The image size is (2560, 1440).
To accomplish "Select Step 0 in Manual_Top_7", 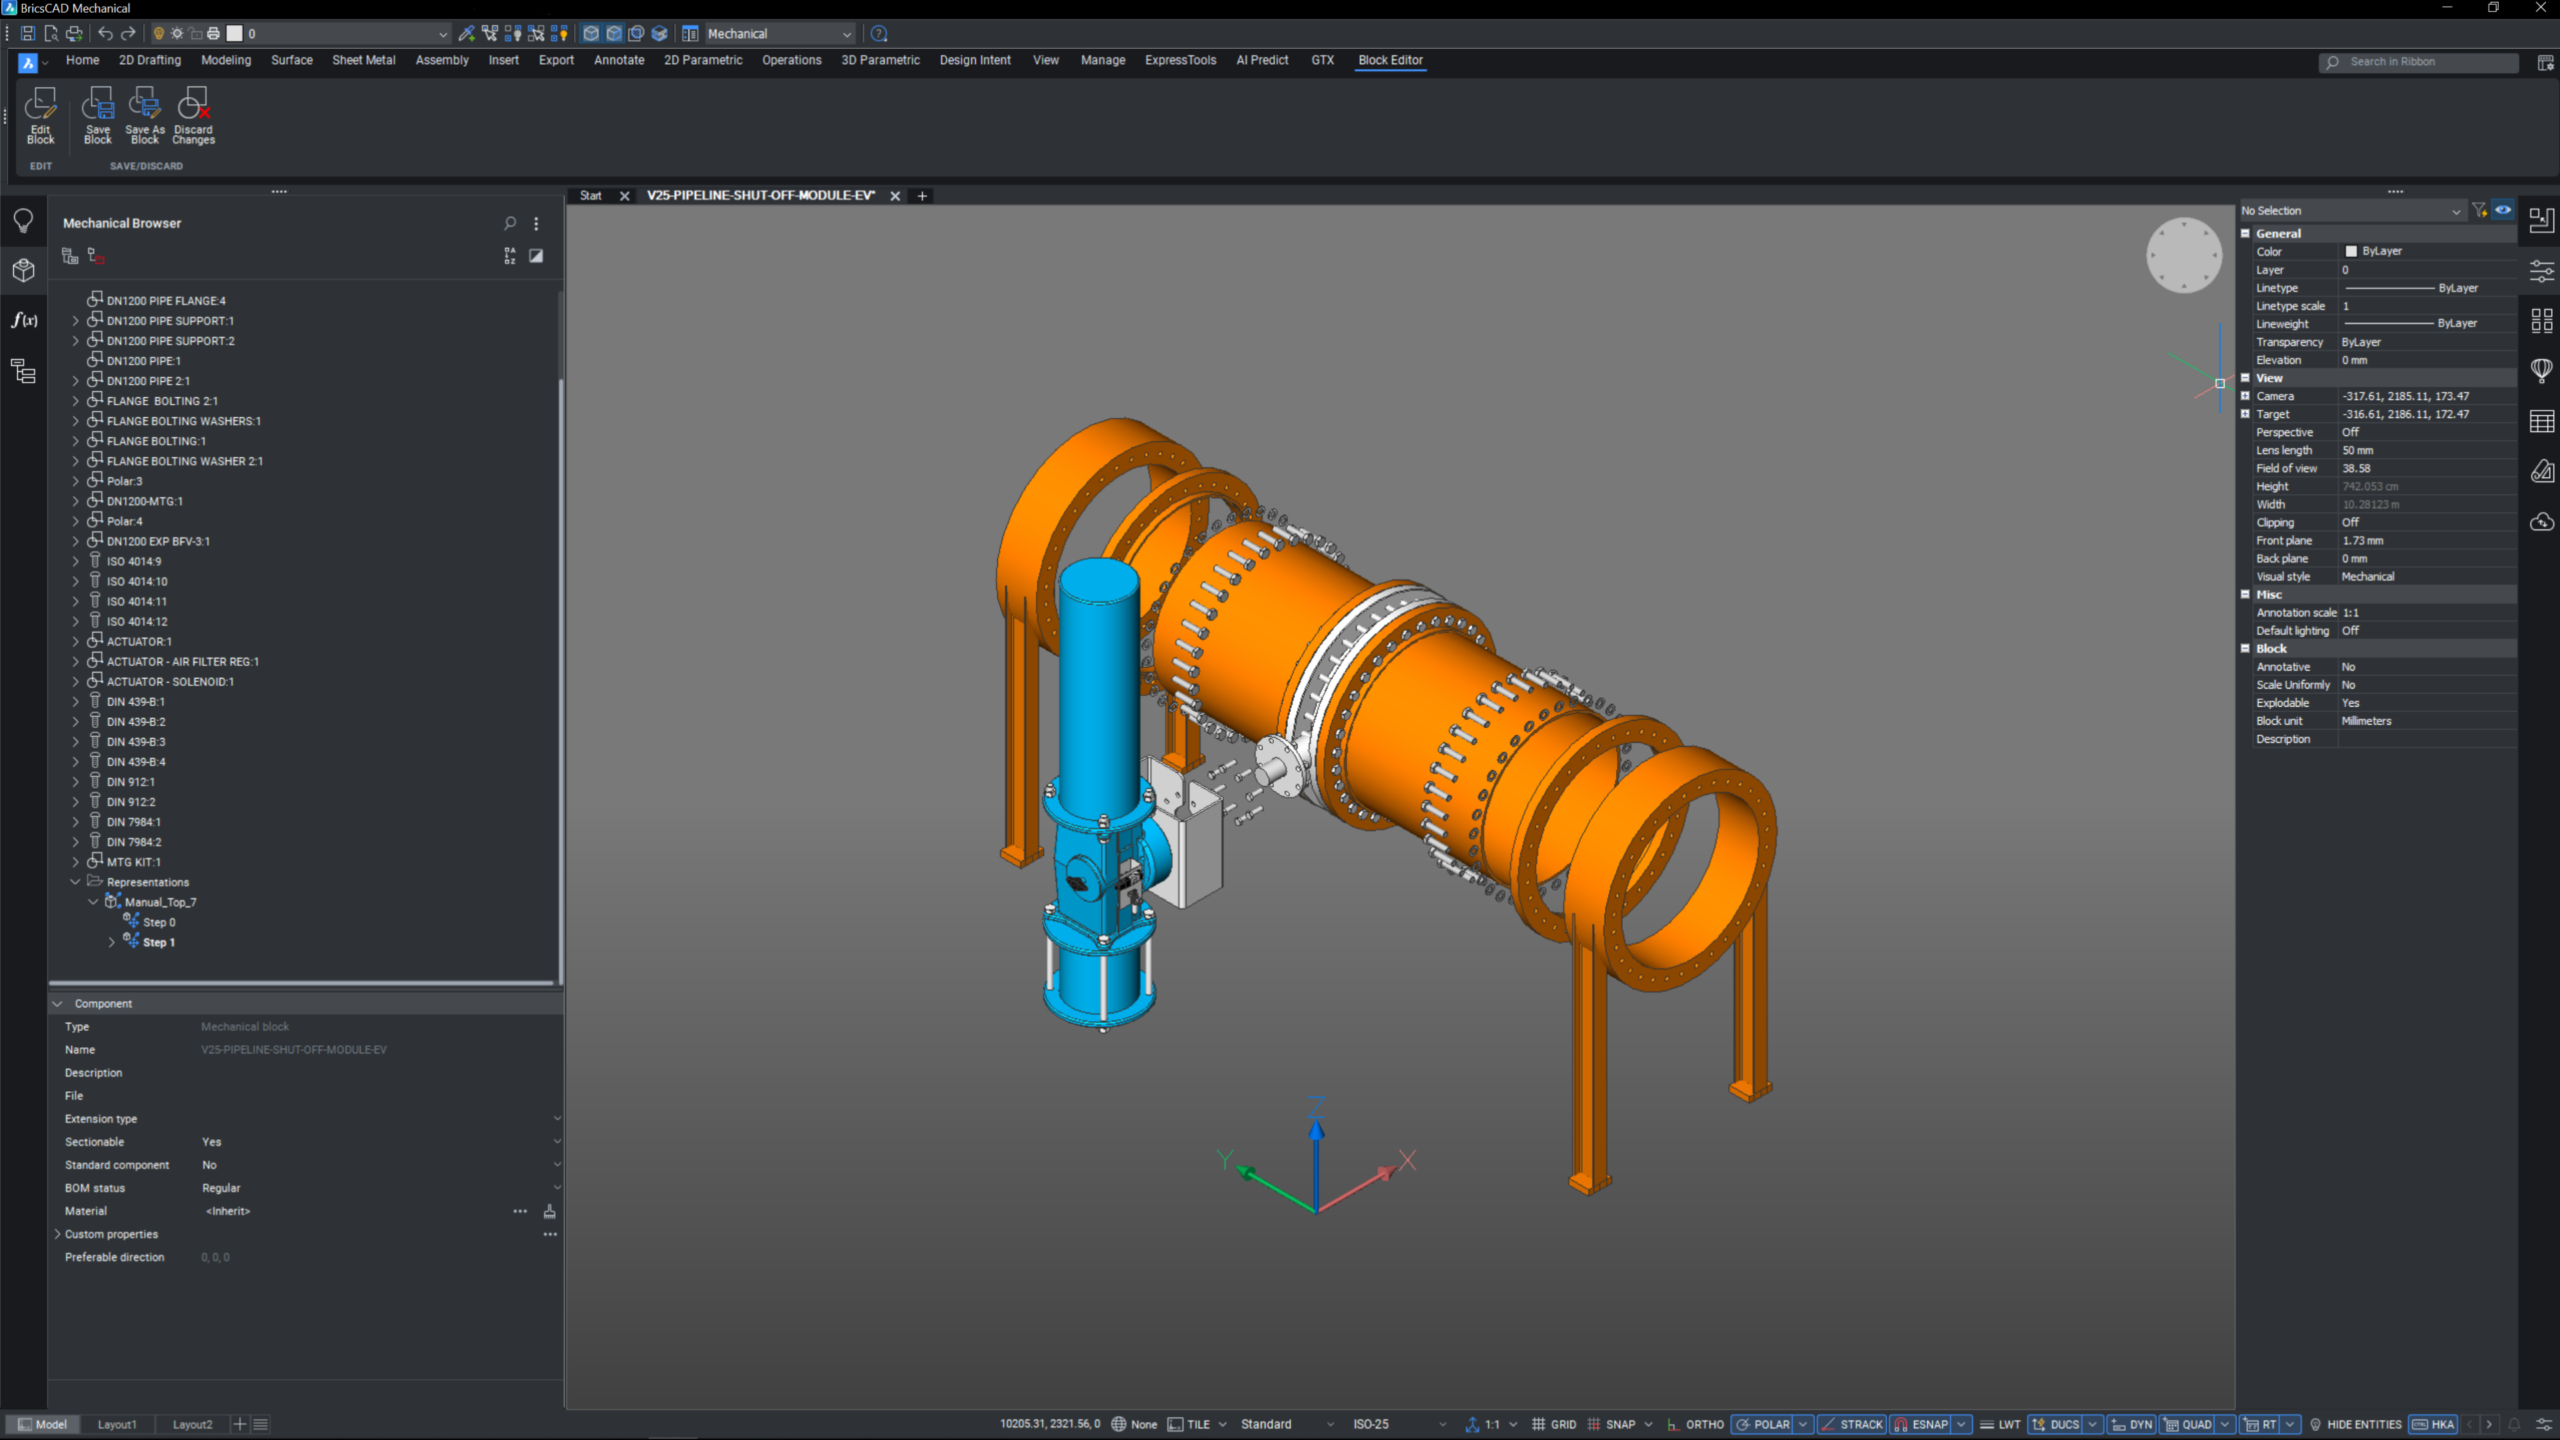I will 158,922.
